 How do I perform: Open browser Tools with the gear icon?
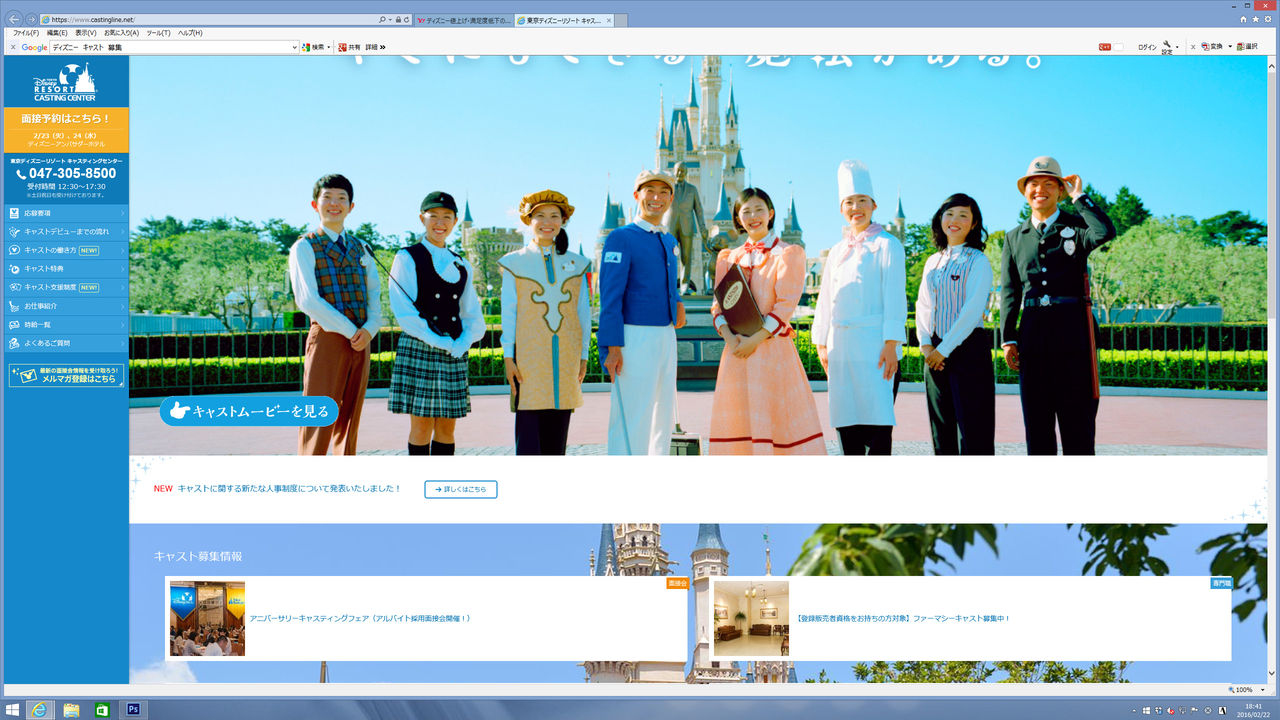(1266, 19)
